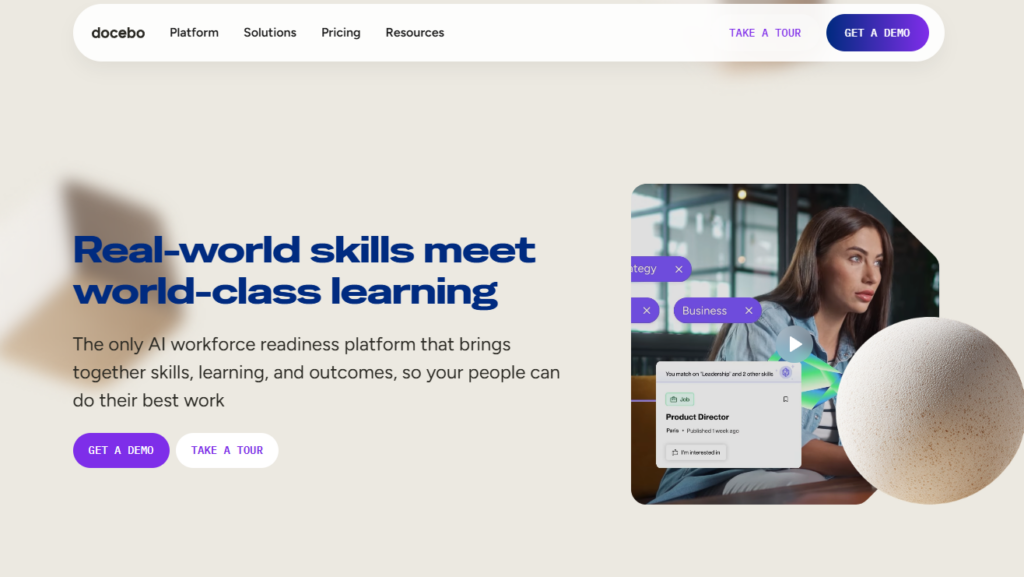Image resolution: width=1024 pixels, height=577 pixels.
Task: Click the briefcase Job label icon
Action: coord(673,399)
